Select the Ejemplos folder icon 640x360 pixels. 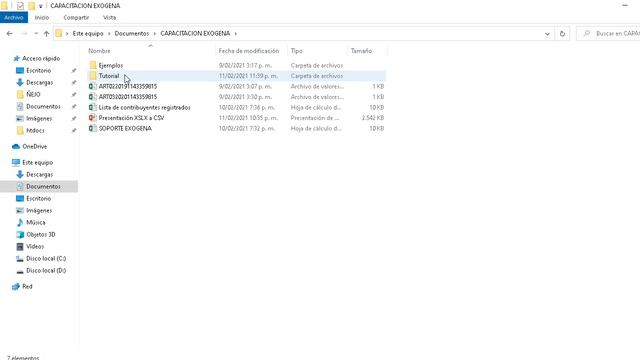[93, 65]
